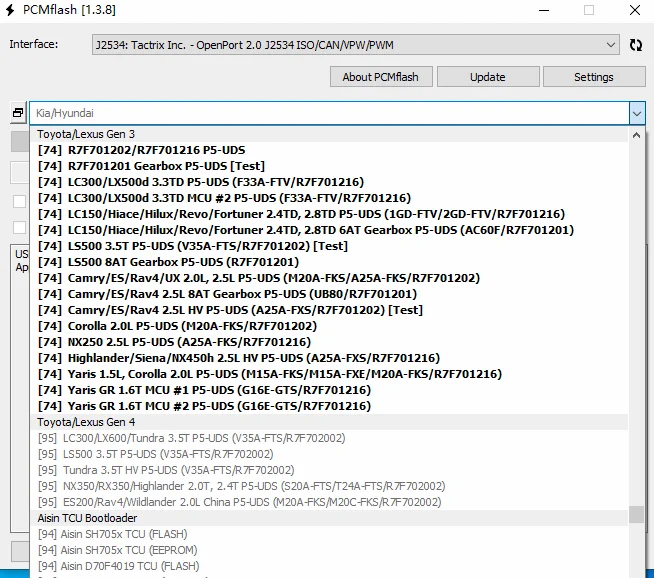Viewport: 654px width, 578px height.
Task: Select Aisin D70F4019 TCU (FLASH)
Action: click(329, 566)
